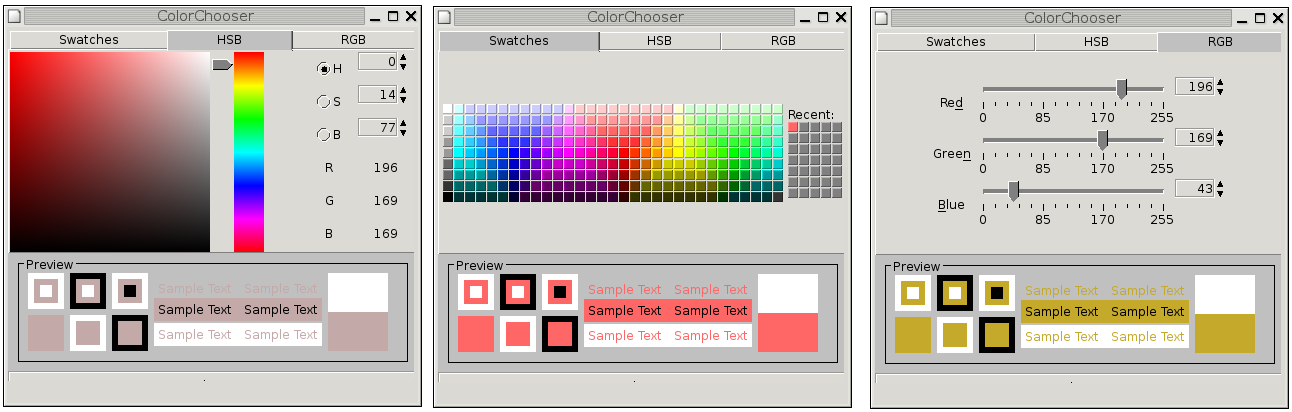Click the large pinkish-gray preview block in HSB window
Screen dimensions: 1292x412
coord(358,330)
